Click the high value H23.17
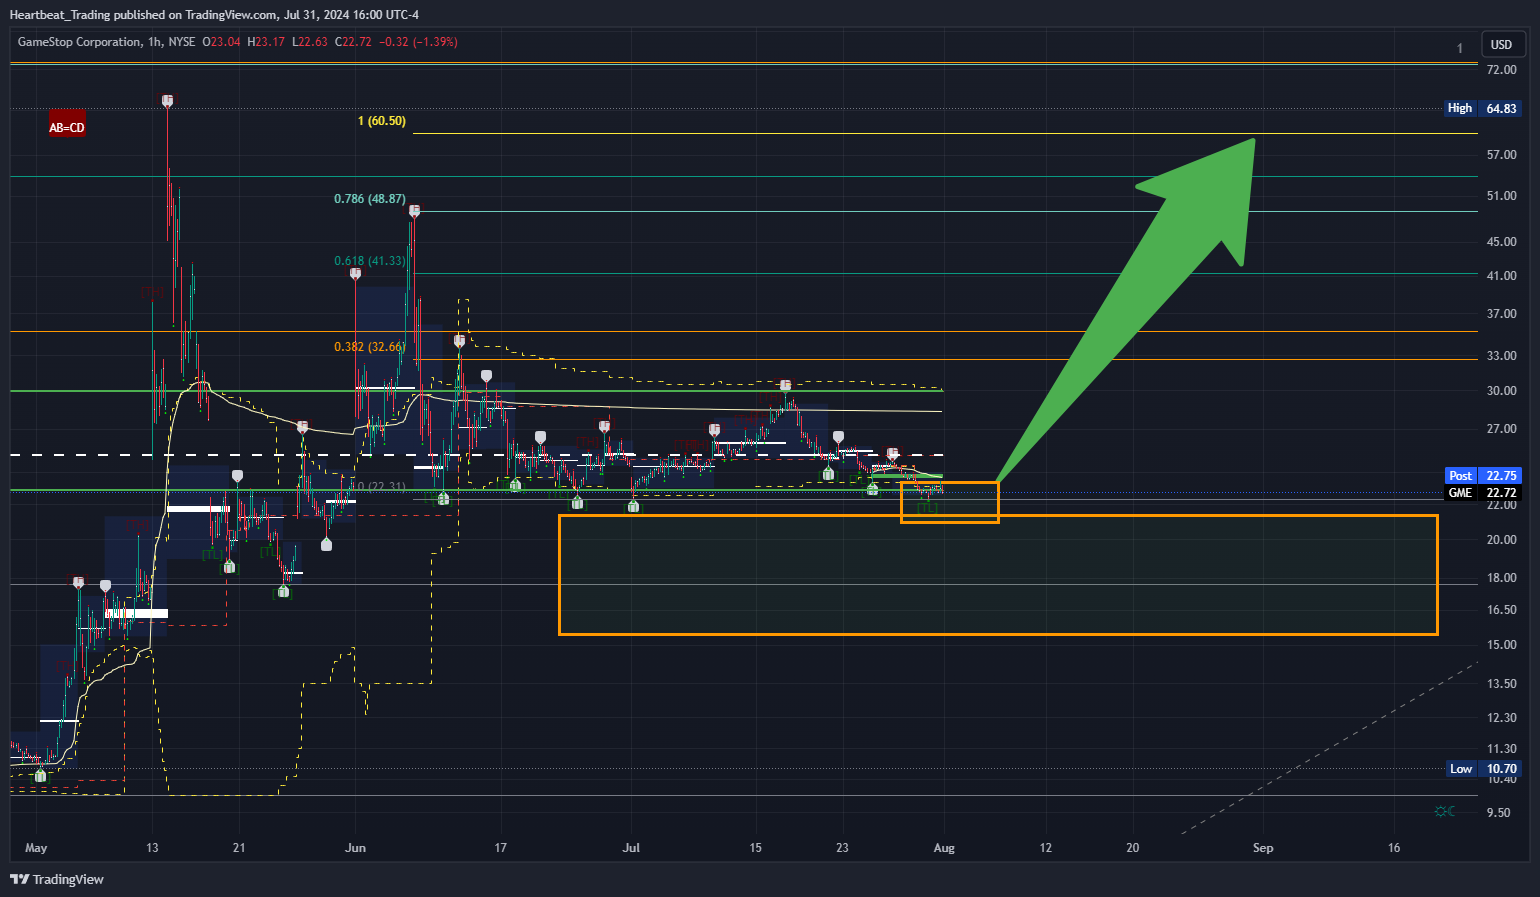The image size is (1540, 897). [266, 42]
